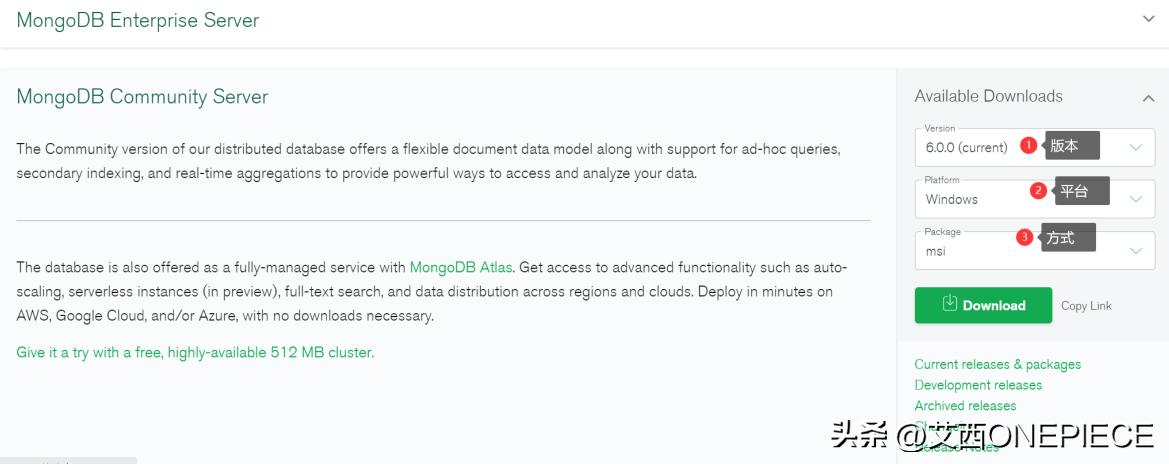Click red annotation marker number 3
The image size is (1169, 464).
click(x=1024, y=237)
